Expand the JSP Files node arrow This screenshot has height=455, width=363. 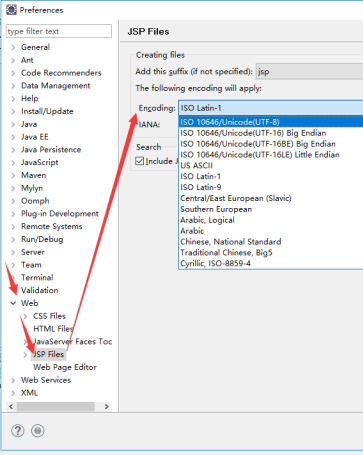click(25, 355)
